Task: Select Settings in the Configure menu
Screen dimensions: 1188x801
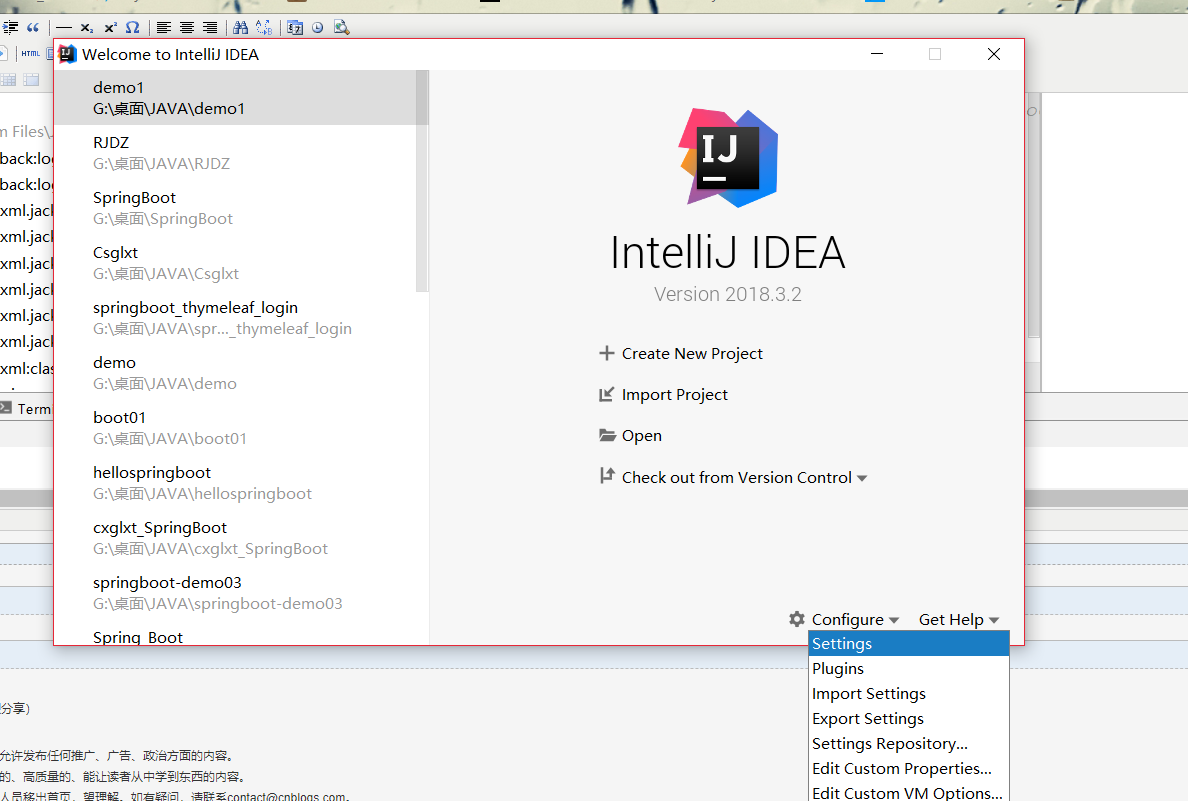Action: (x=909, y=643)
